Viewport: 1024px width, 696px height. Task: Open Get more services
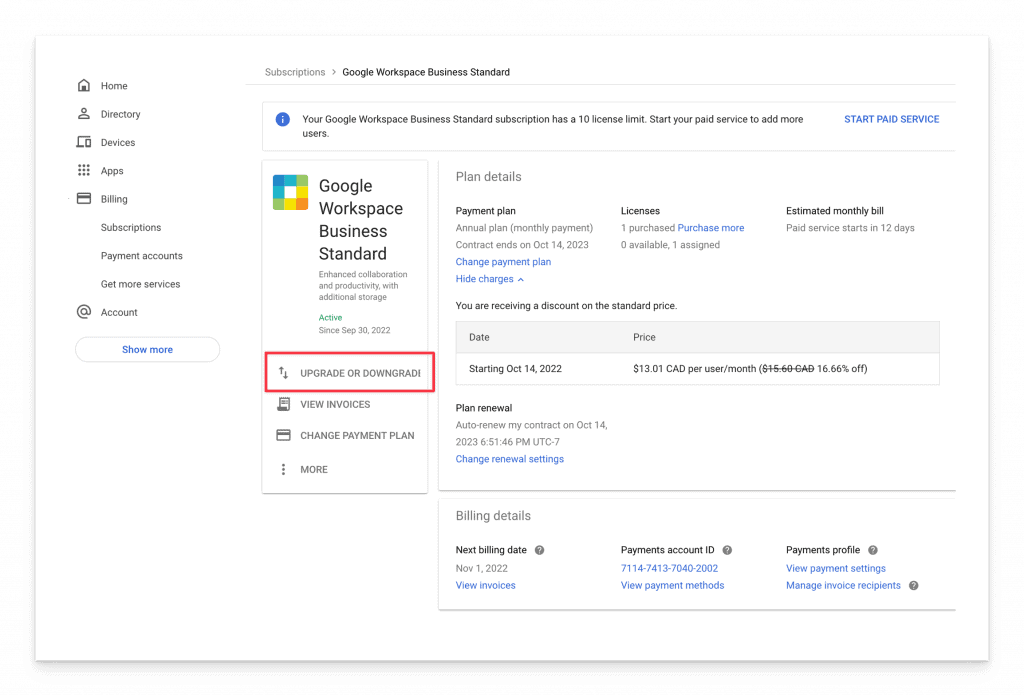[x=140, y=284]
